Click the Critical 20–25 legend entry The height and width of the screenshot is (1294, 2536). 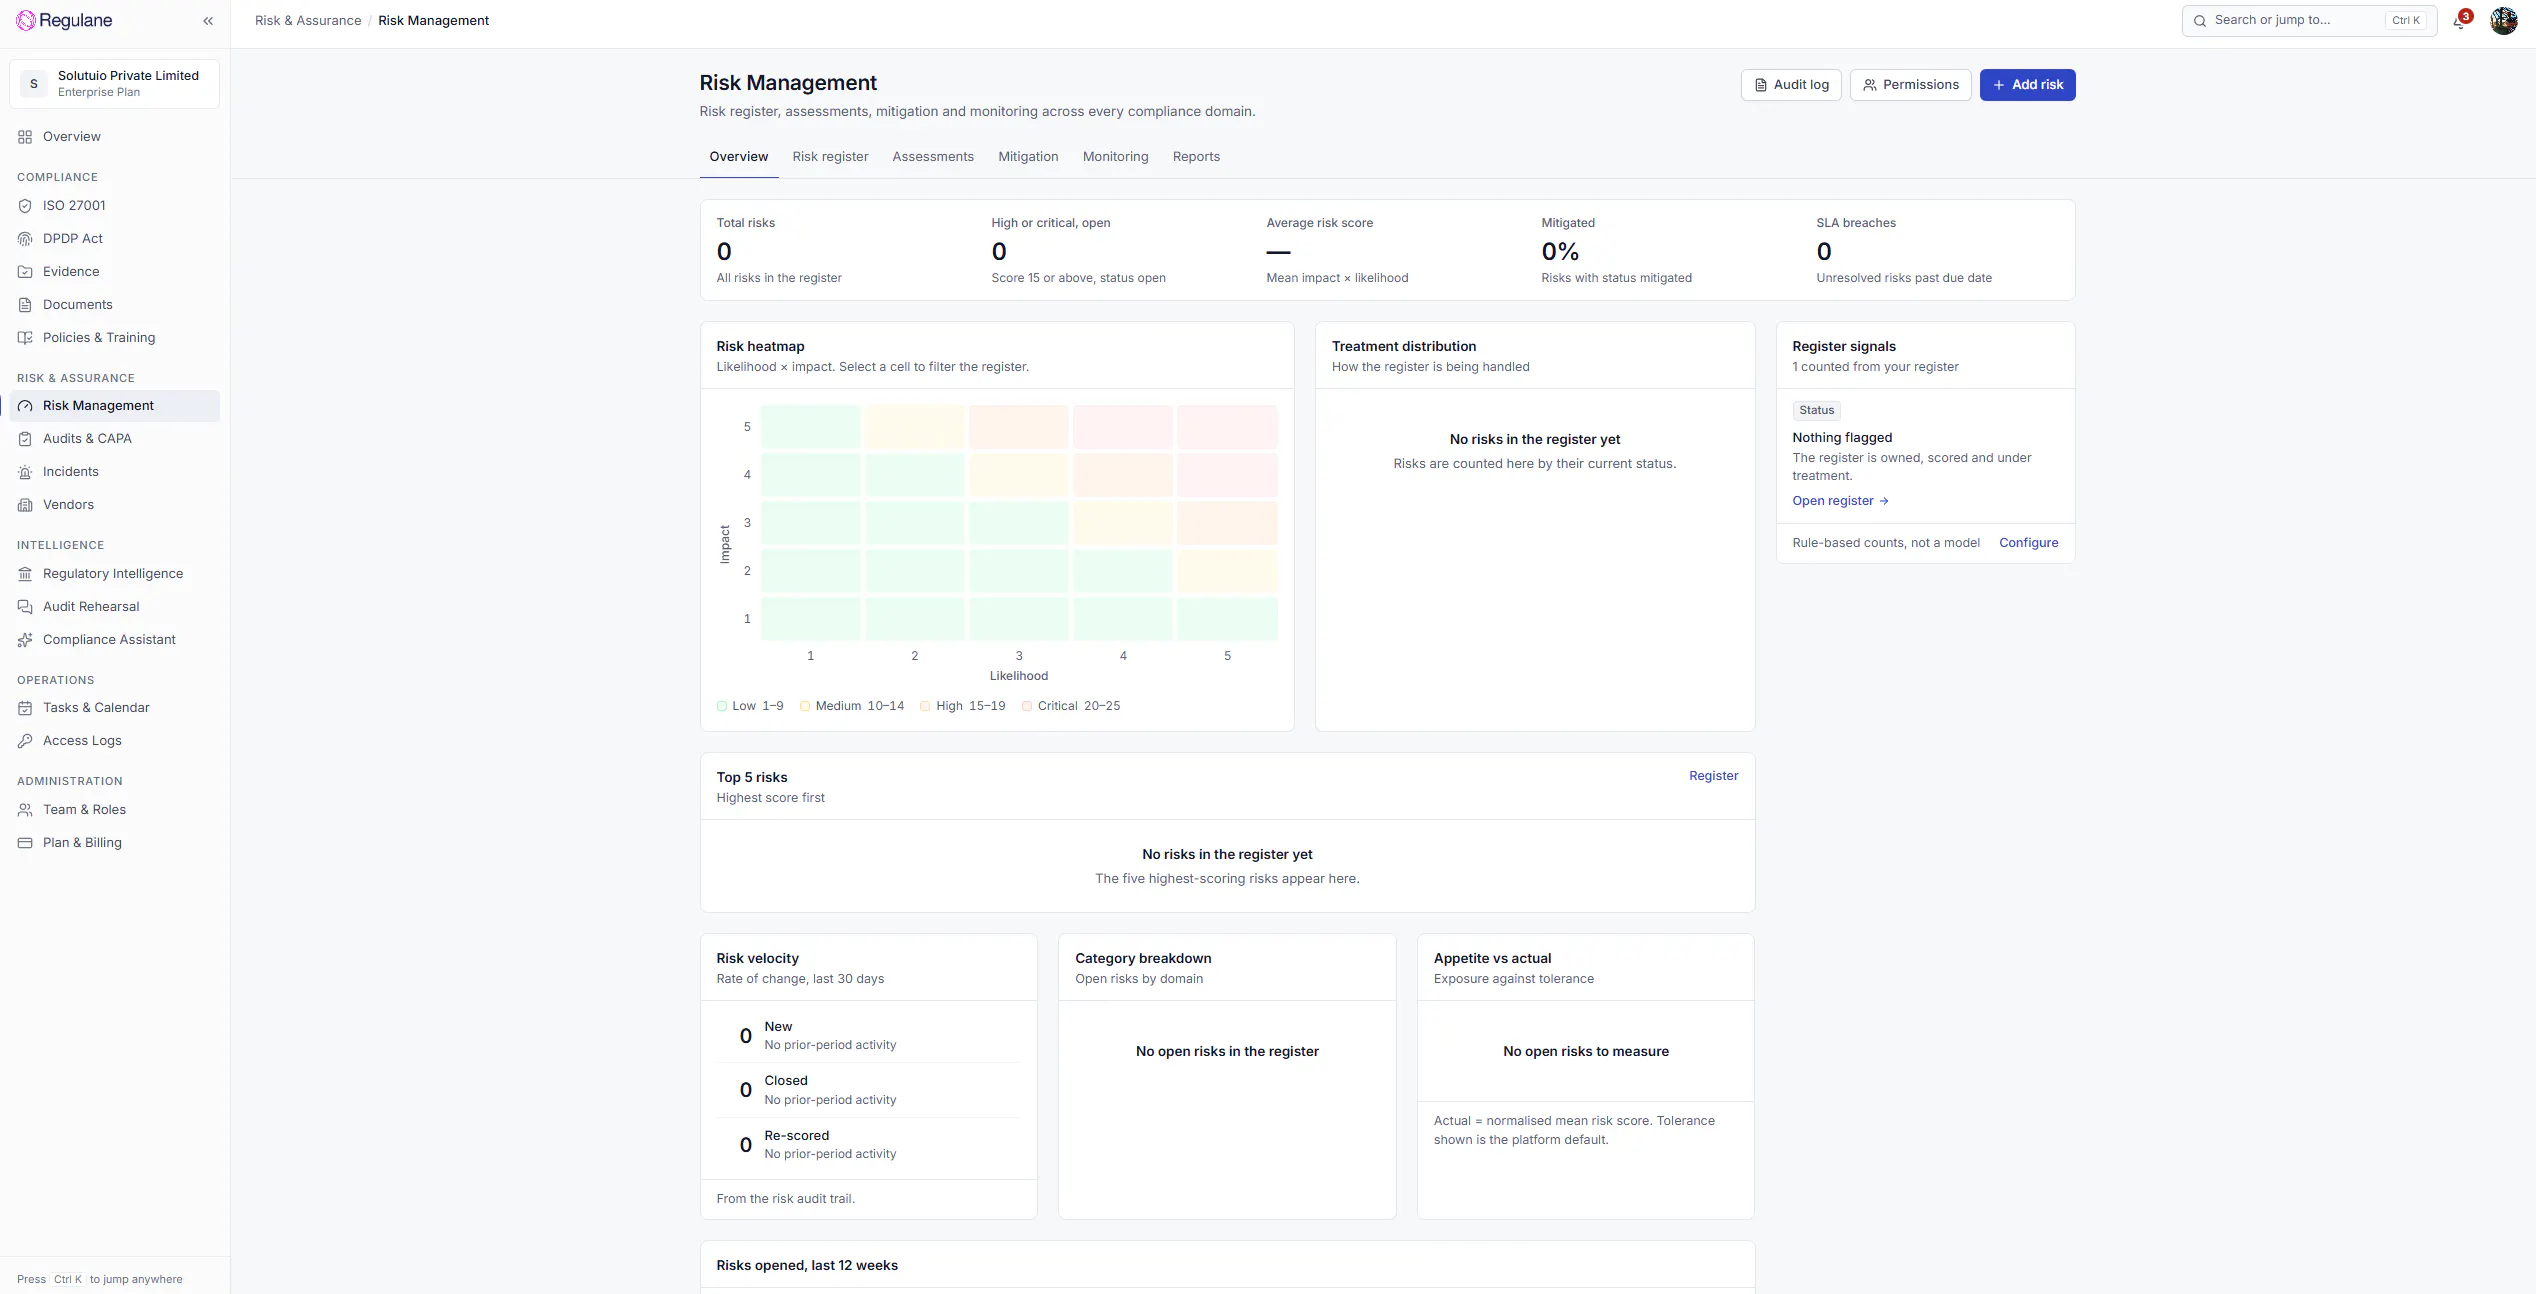[1071, 706]
